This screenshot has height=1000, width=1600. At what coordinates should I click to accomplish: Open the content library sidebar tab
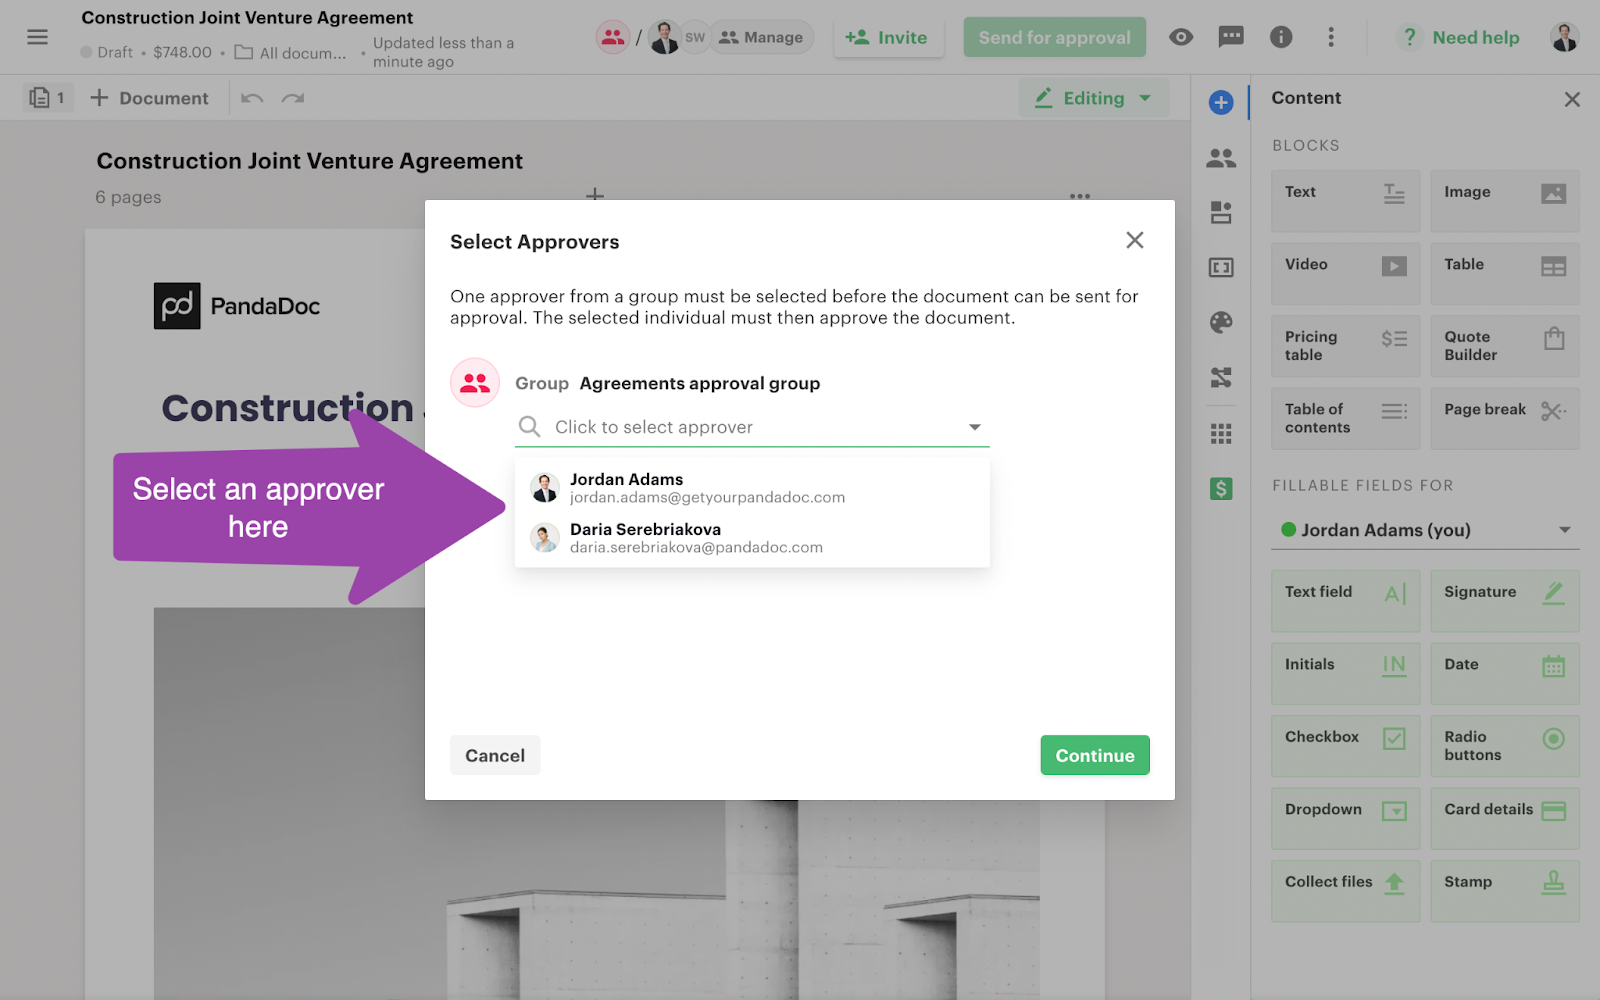pos(1221,212)
